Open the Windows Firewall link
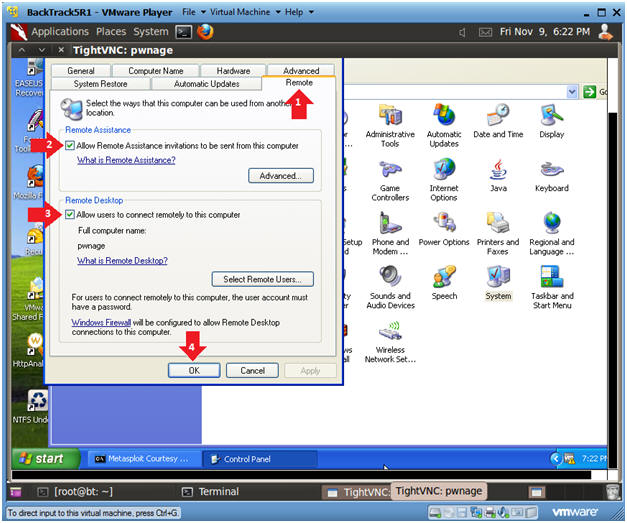The image size is (627, 523). [101, 322]
